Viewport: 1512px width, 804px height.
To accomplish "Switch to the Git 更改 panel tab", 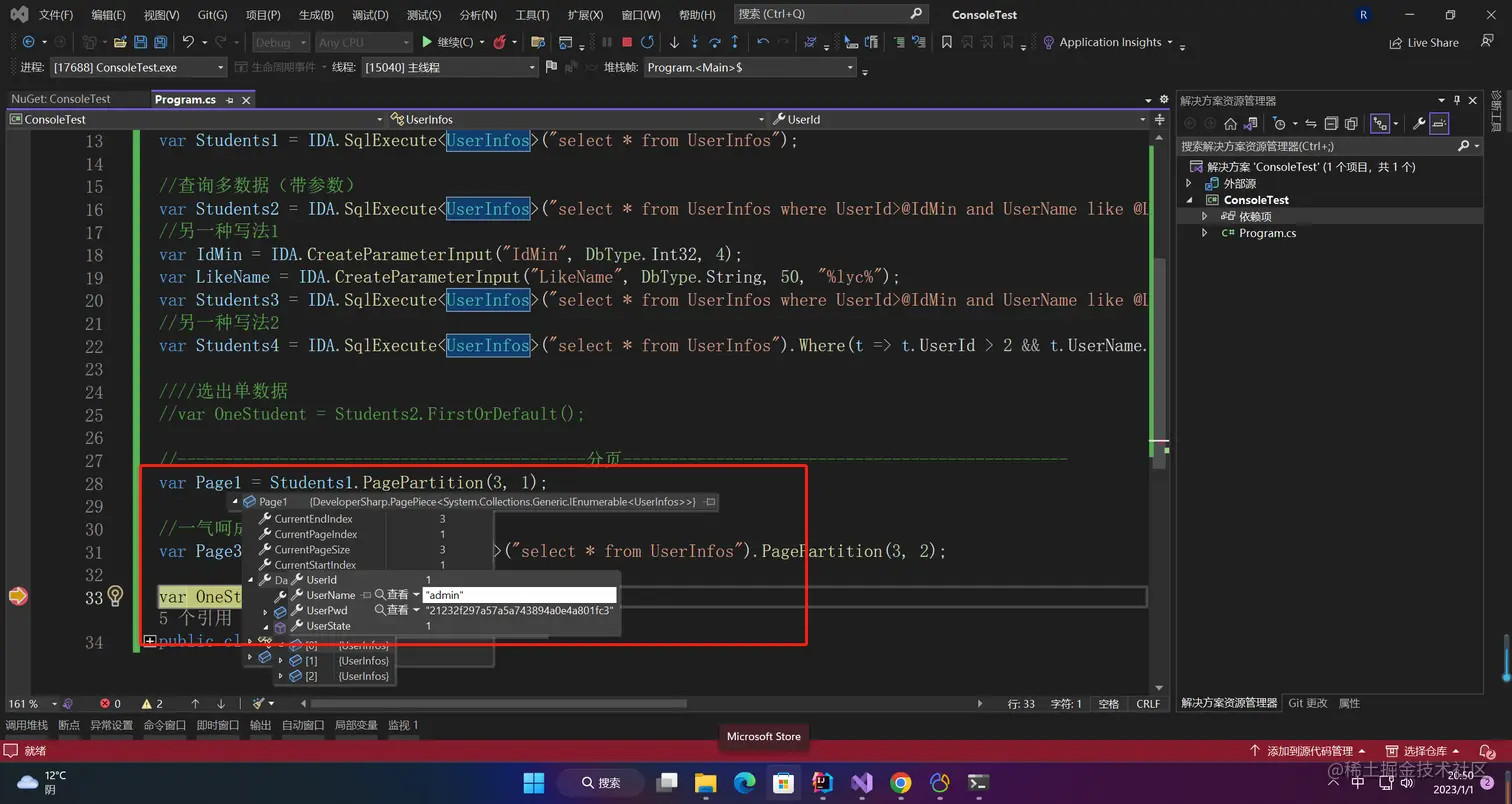I will pos(1307,703).
